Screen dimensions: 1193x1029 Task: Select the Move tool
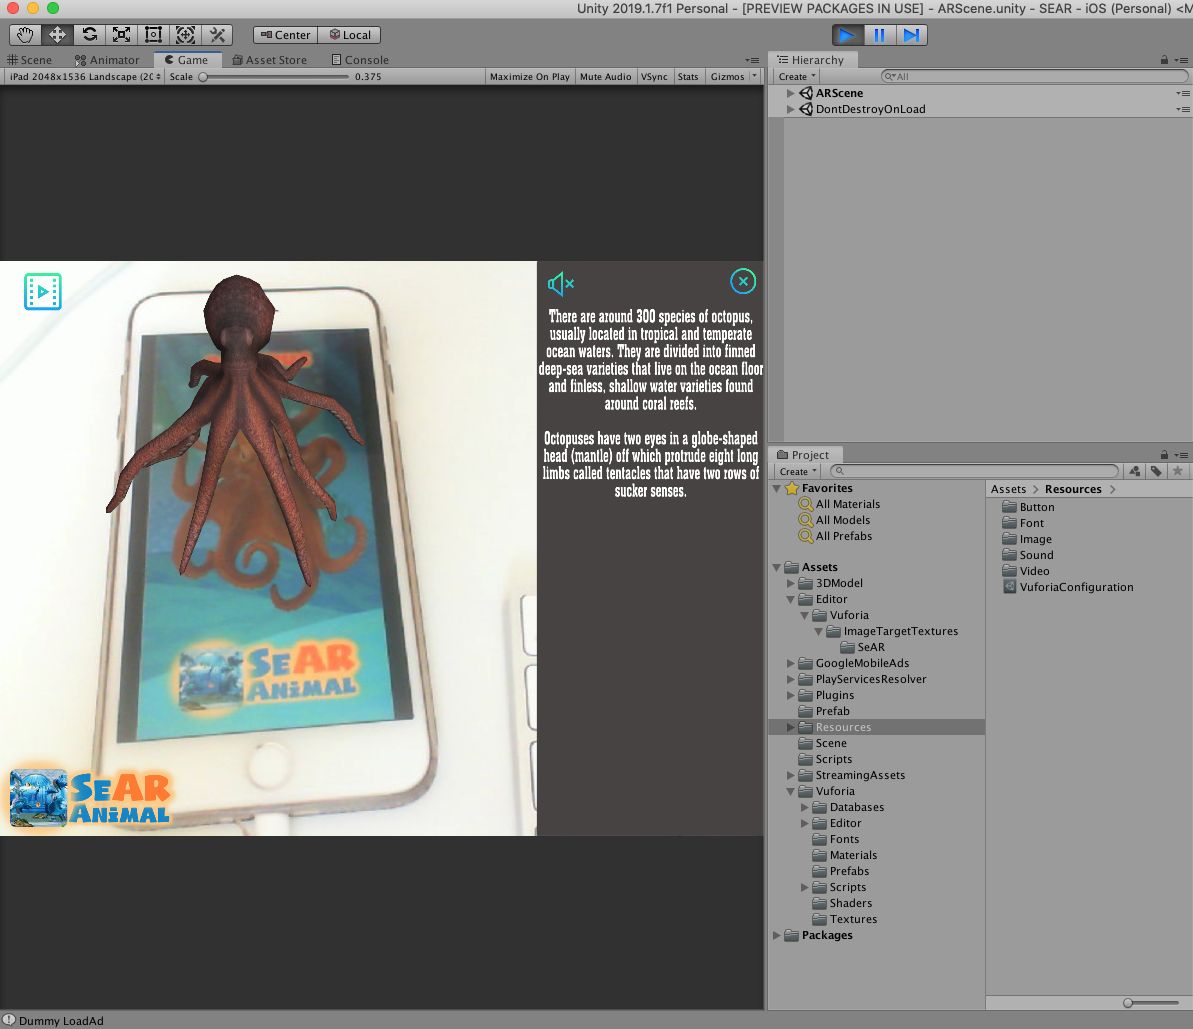(x=57, y=35)
